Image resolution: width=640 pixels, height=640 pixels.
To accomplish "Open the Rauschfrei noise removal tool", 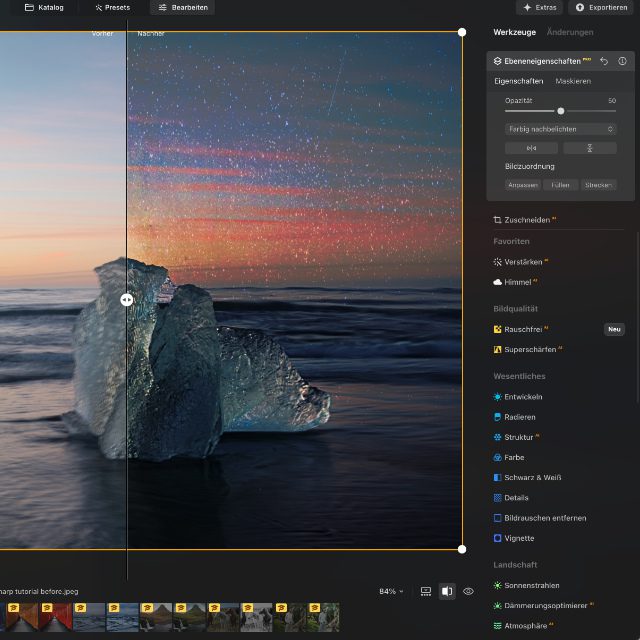I will (x=525, y=329).
